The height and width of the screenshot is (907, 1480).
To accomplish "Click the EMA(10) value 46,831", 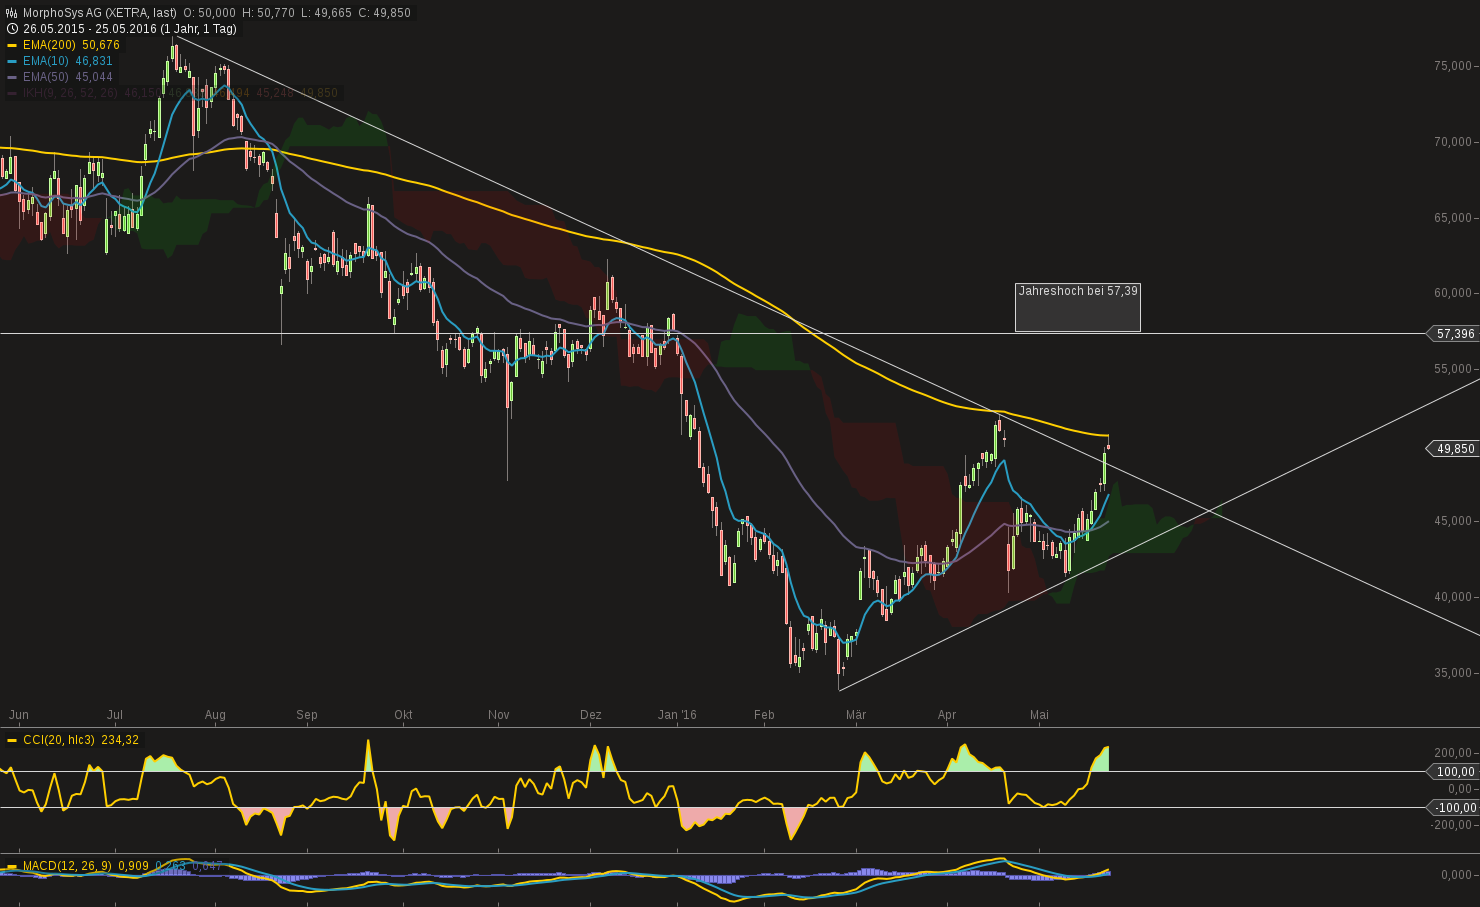I will 94,61.
